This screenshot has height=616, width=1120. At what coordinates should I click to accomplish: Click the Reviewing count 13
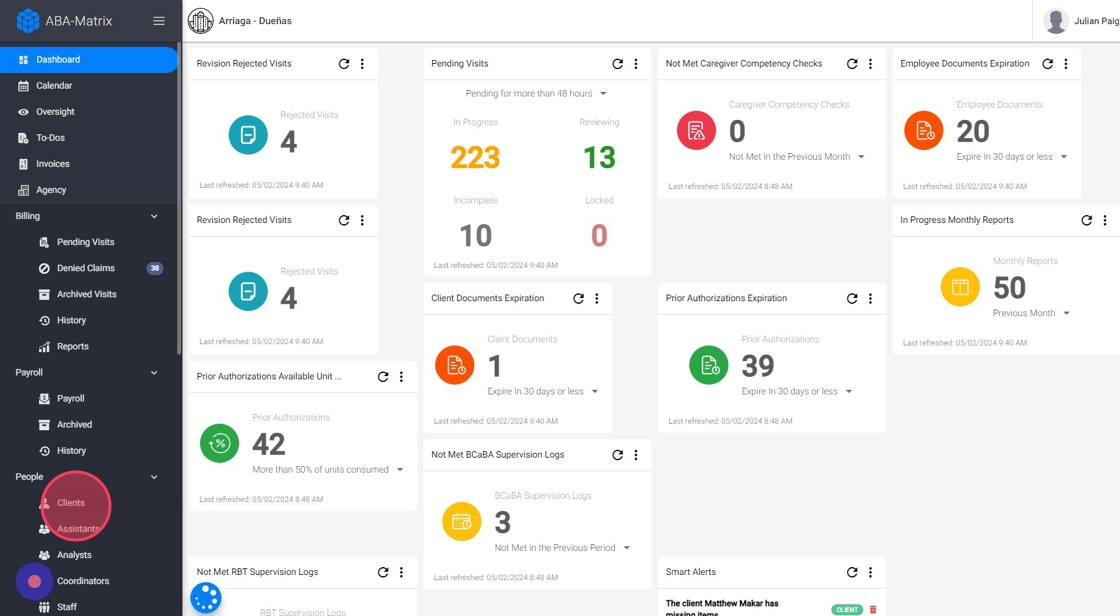[599, 157]
